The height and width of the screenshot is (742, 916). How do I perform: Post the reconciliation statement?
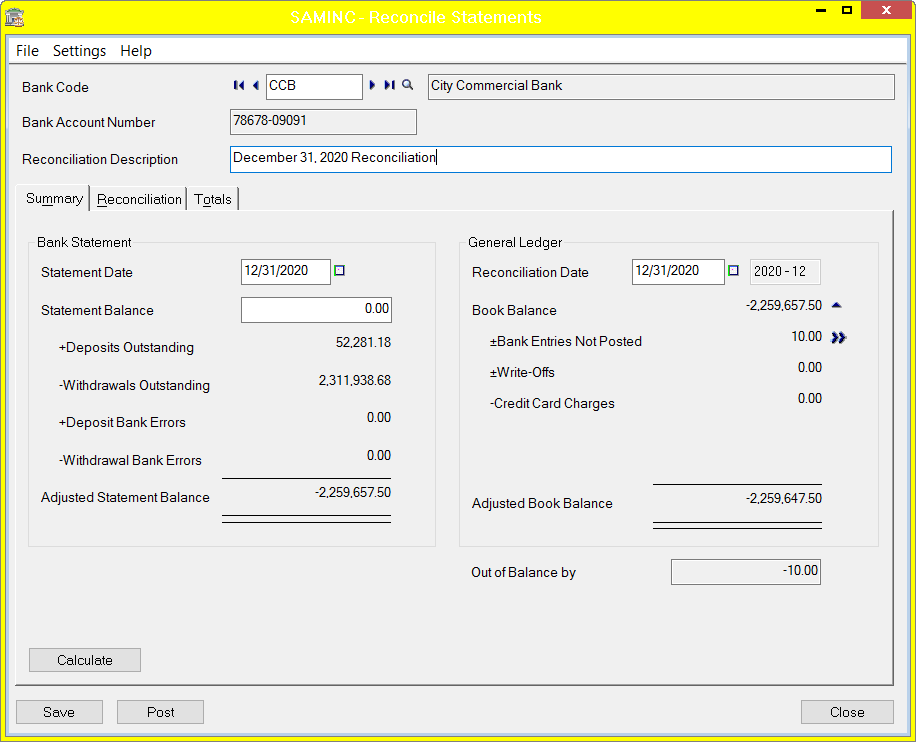pos(160,712)
